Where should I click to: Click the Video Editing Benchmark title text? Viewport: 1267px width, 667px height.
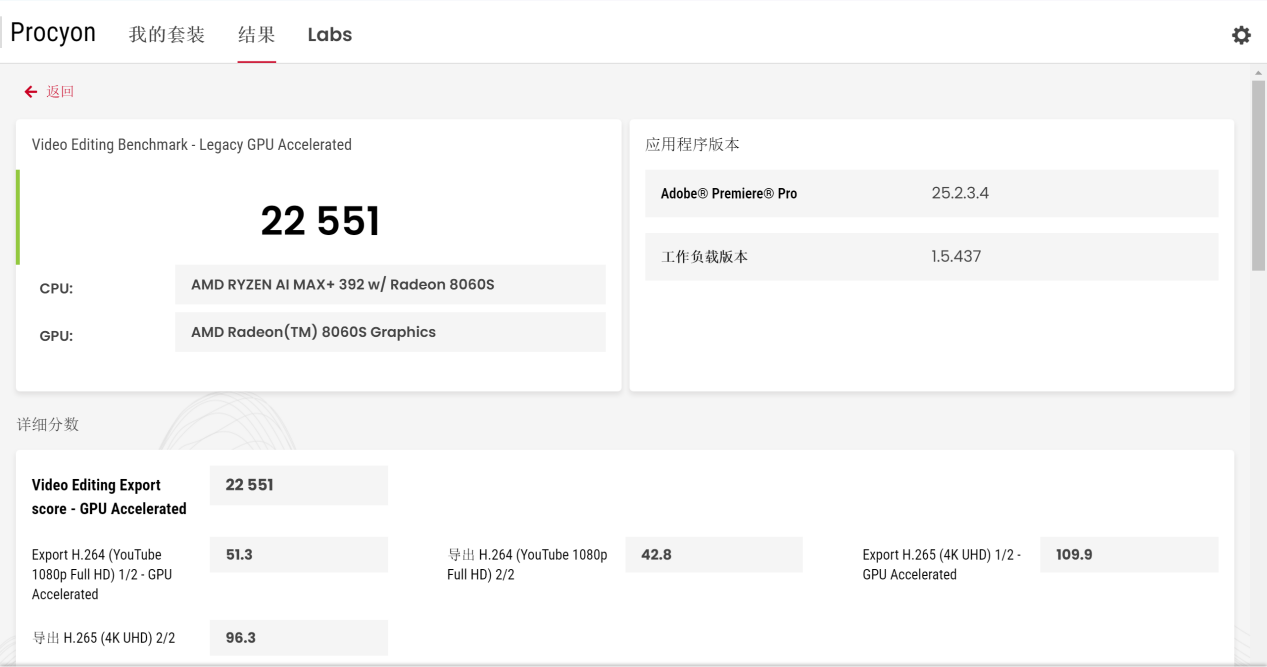click(x=192, y=145)
